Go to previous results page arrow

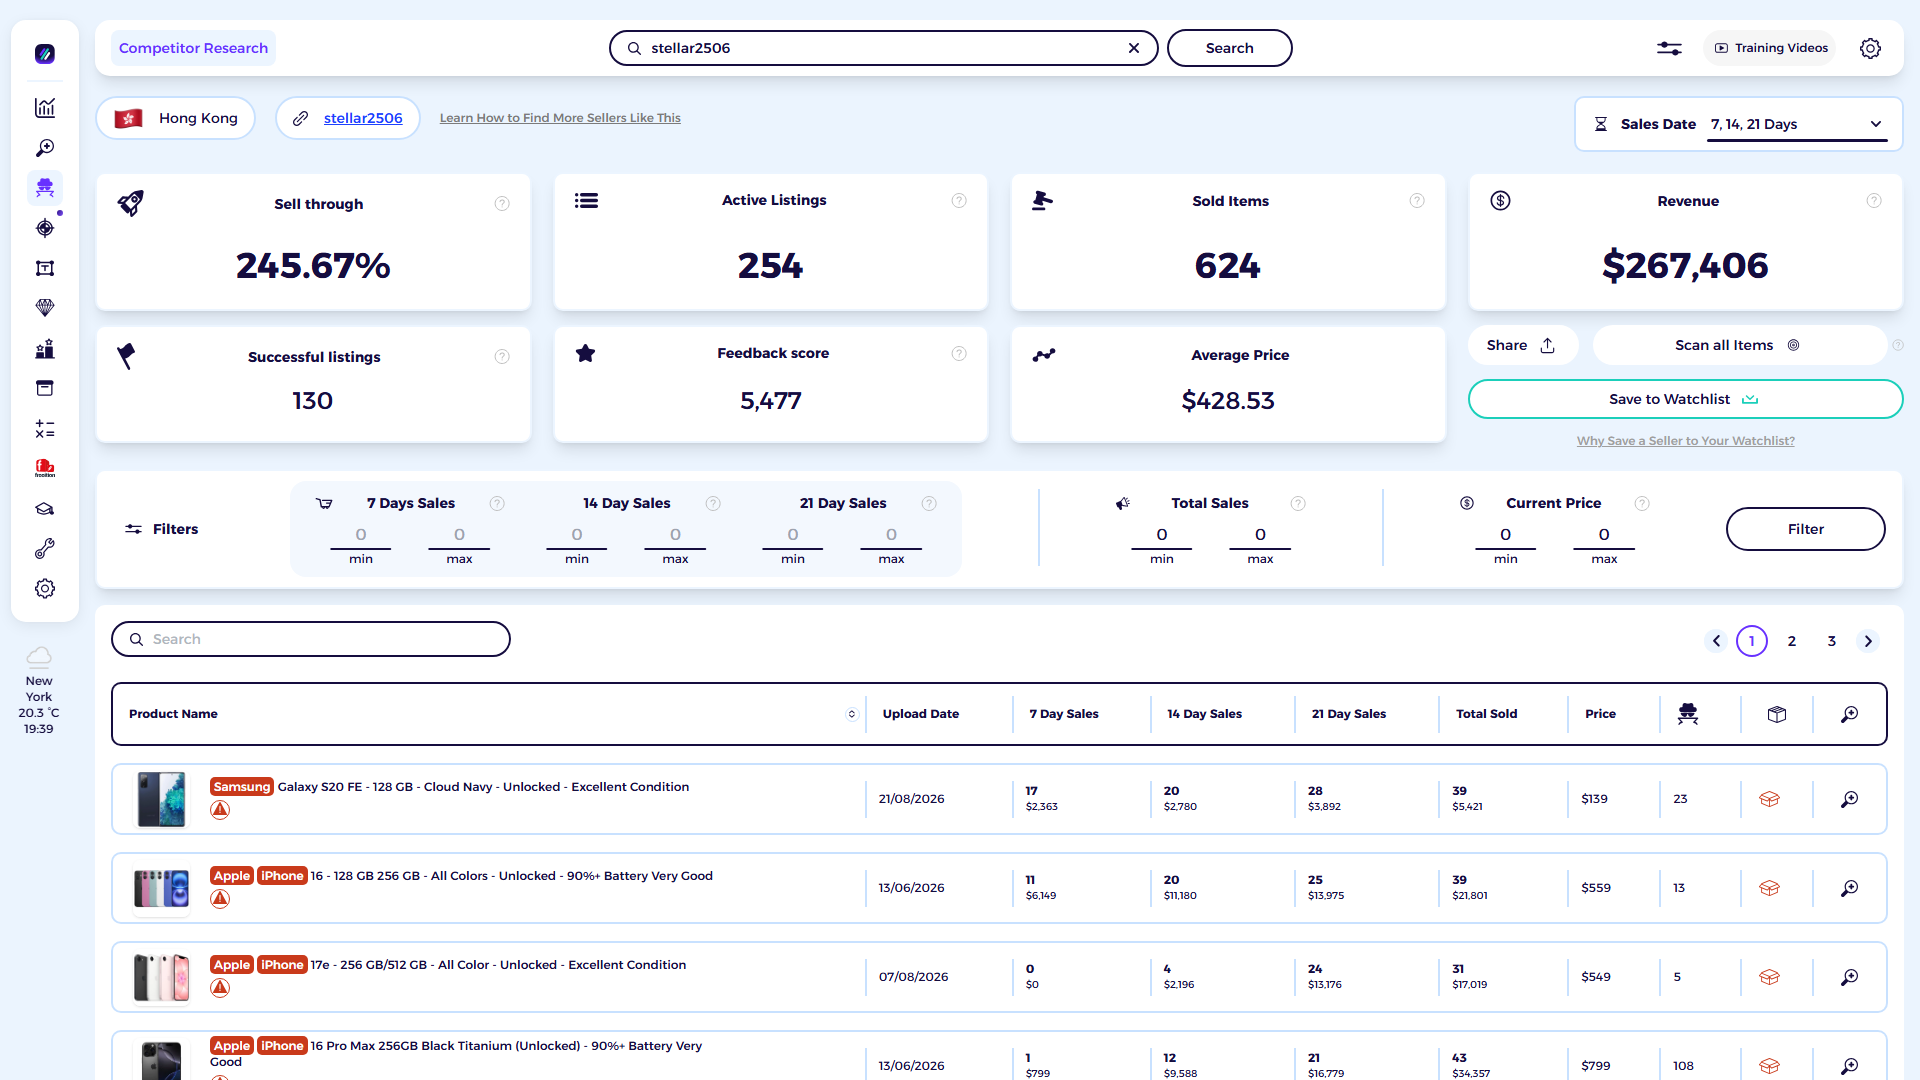(1716, 641)
